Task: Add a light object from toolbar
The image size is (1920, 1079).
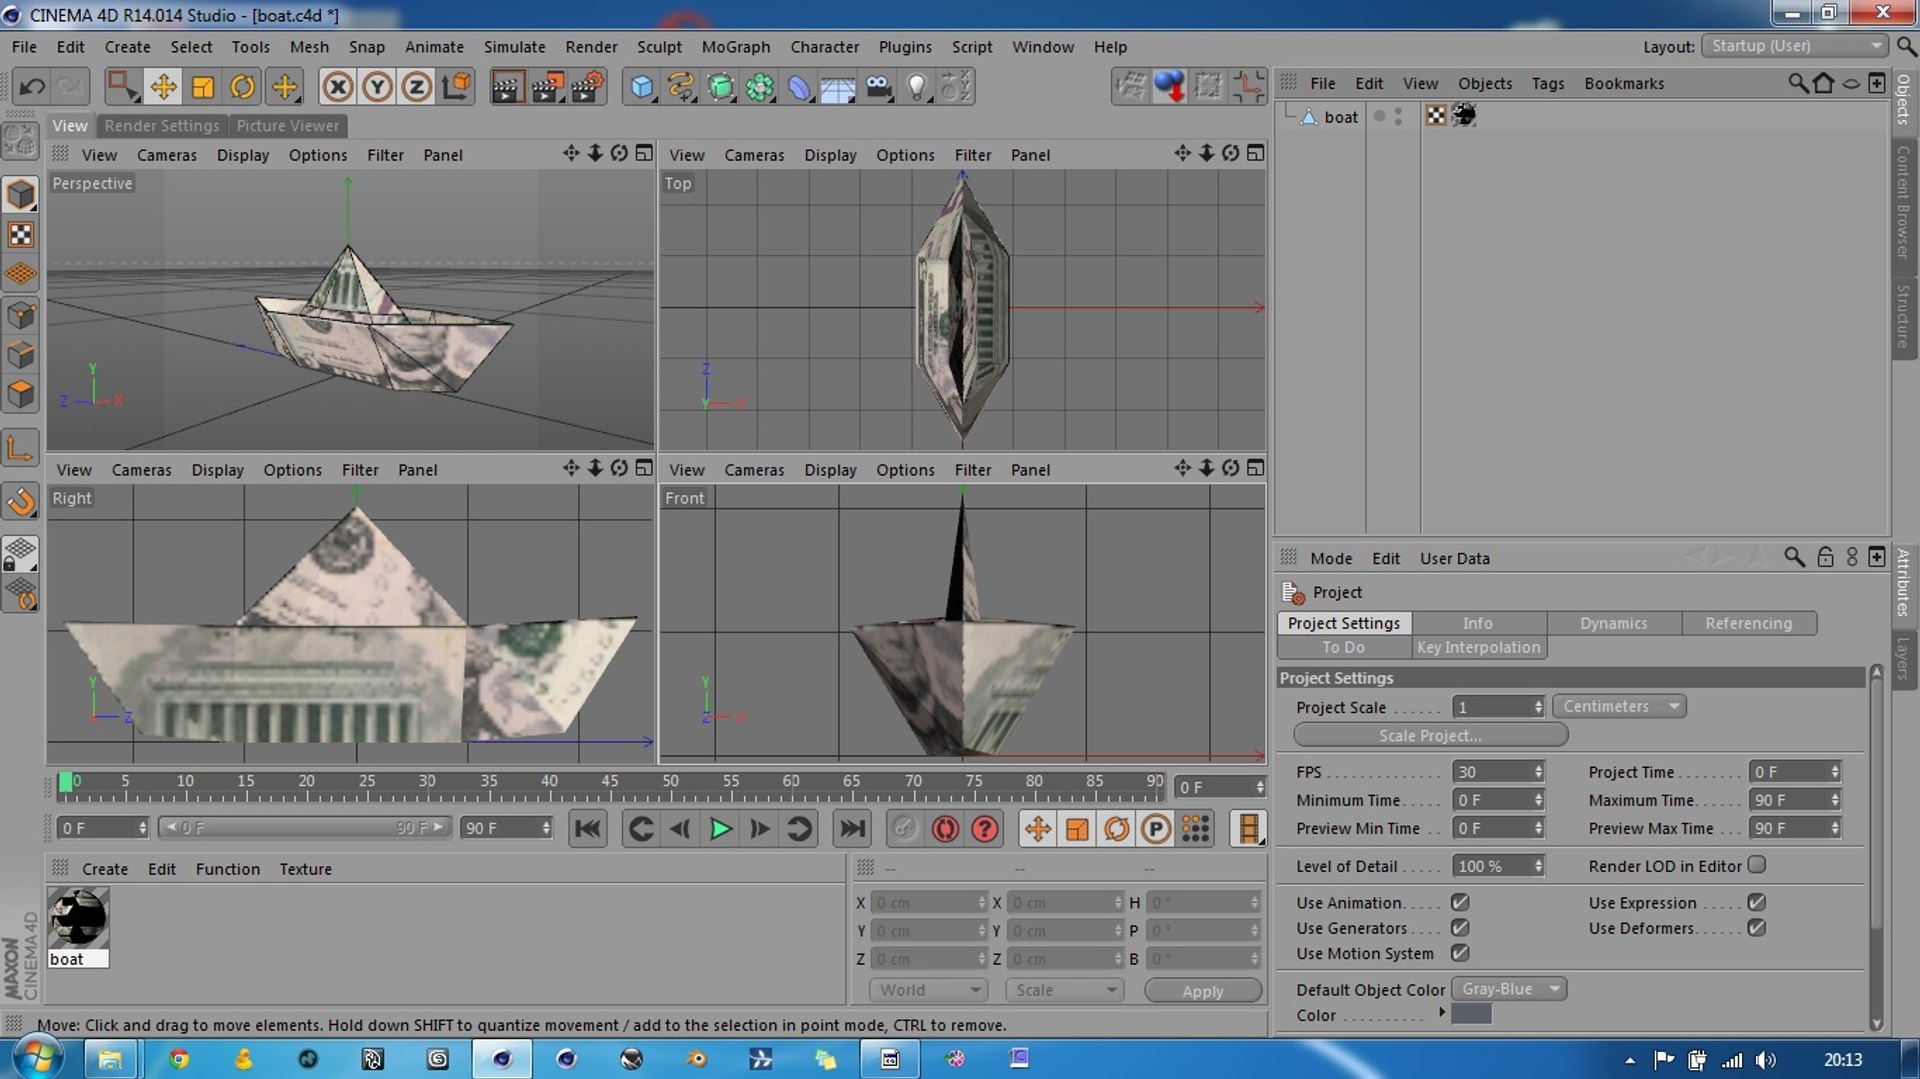Action: click(916, 87)
